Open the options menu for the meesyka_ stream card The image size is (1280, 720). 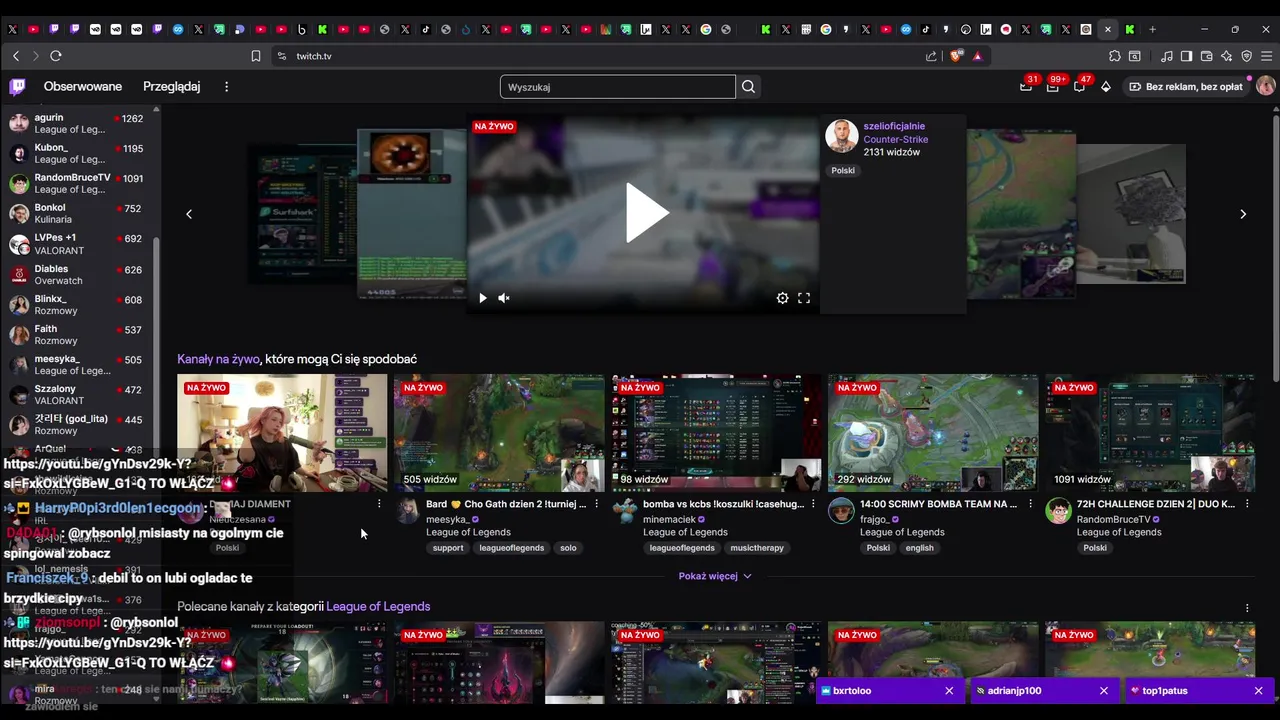(x=596, y=504)
